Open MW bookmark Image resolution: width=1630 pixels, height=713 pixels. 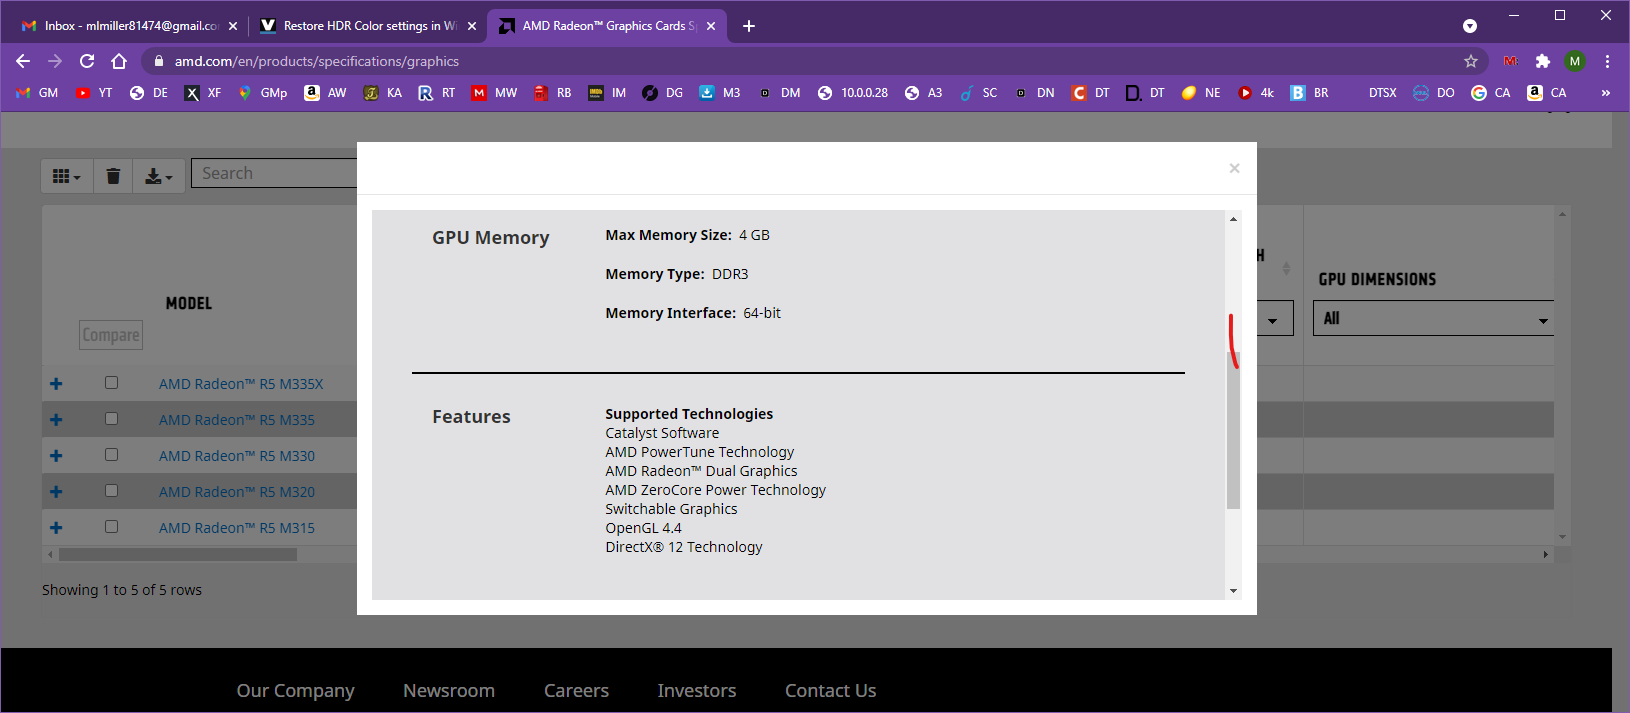495,93
